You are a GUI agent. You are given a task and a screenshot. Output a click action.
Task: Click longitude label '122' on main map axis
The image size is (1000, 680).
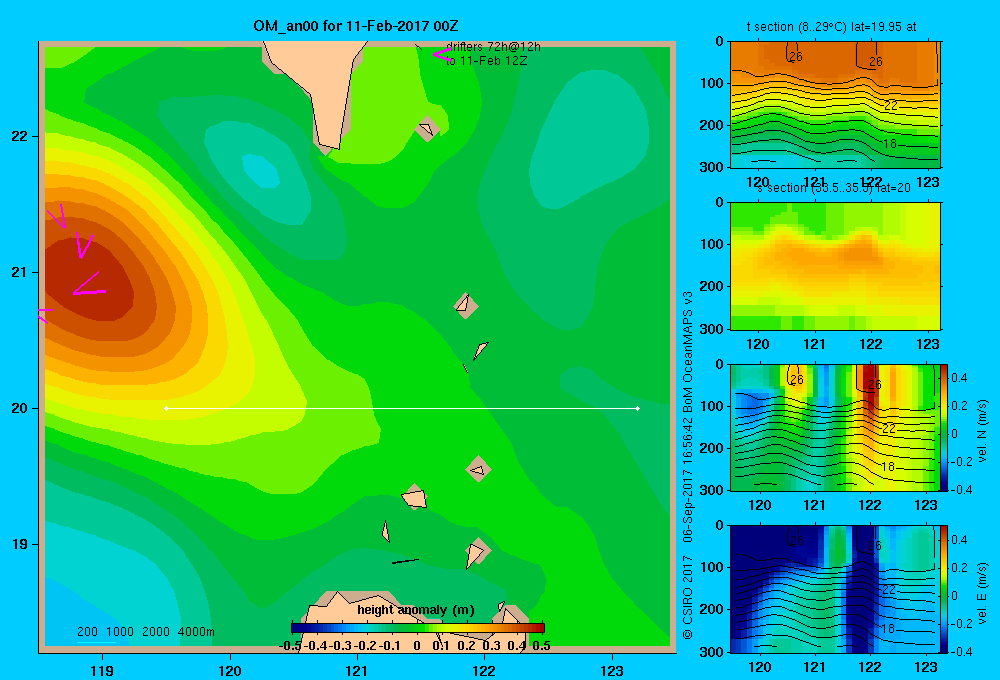click(x=484, y=670)
